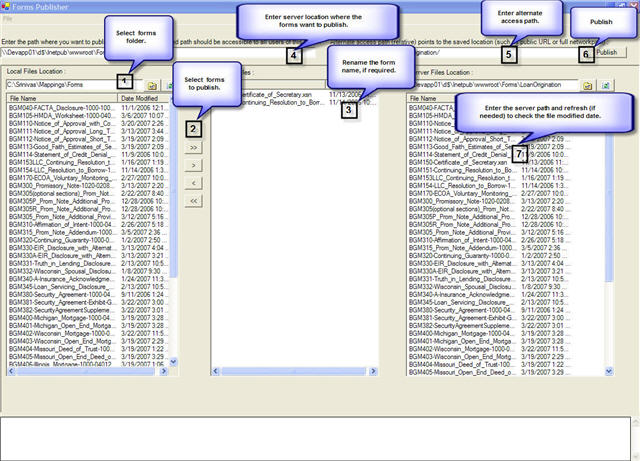
Task: Click selected files list scrollbar left arrow
Action: (216, 371)
